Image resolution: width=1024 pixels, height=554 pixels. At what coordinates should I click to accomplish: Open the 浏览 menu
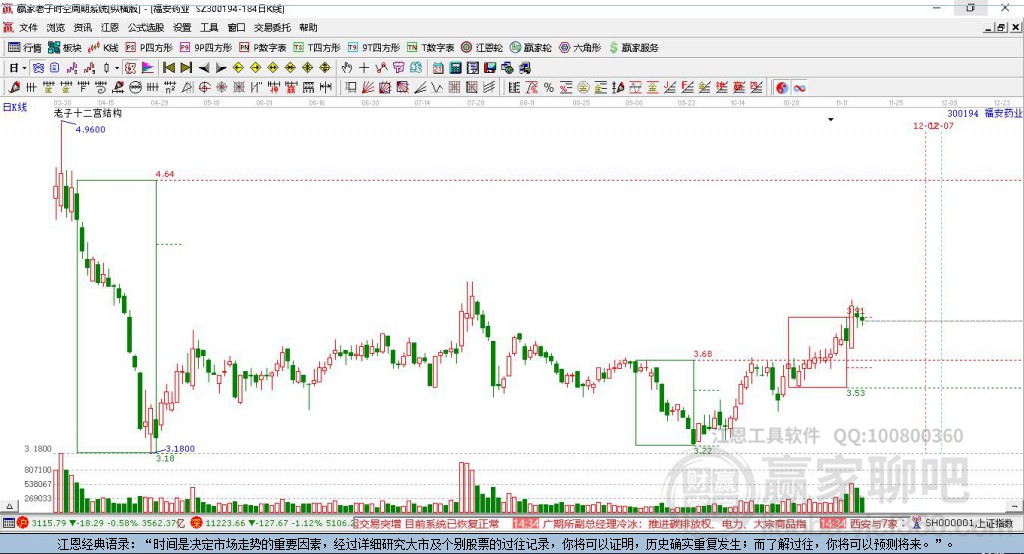point(56,27)
